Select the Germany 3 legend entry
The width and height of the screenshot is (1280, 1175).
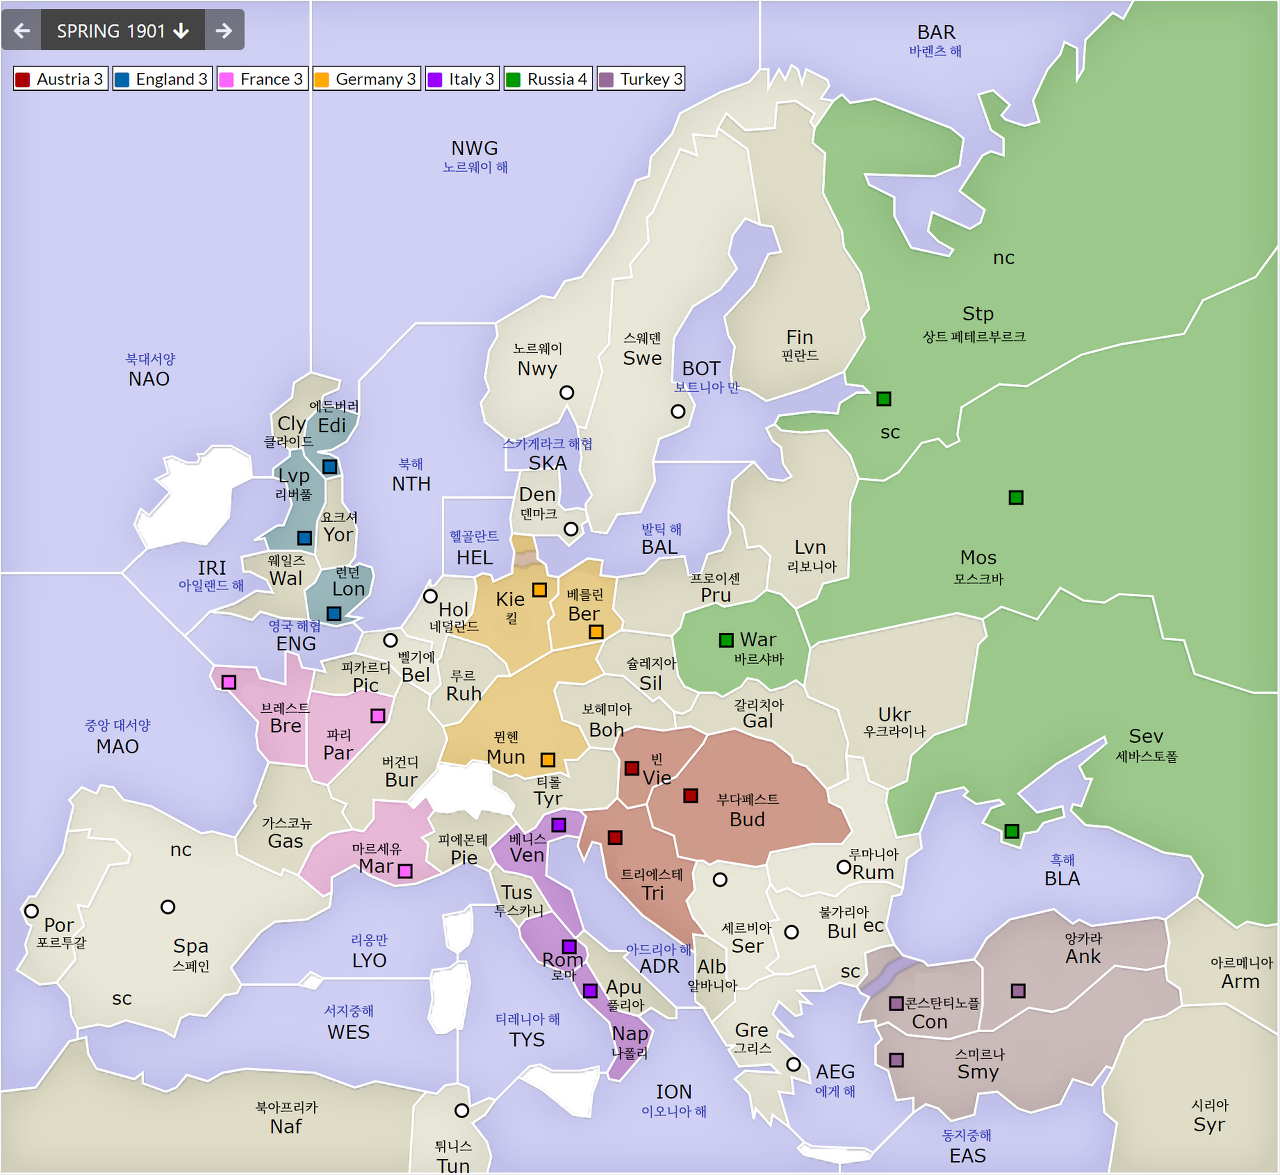(366, 79)
